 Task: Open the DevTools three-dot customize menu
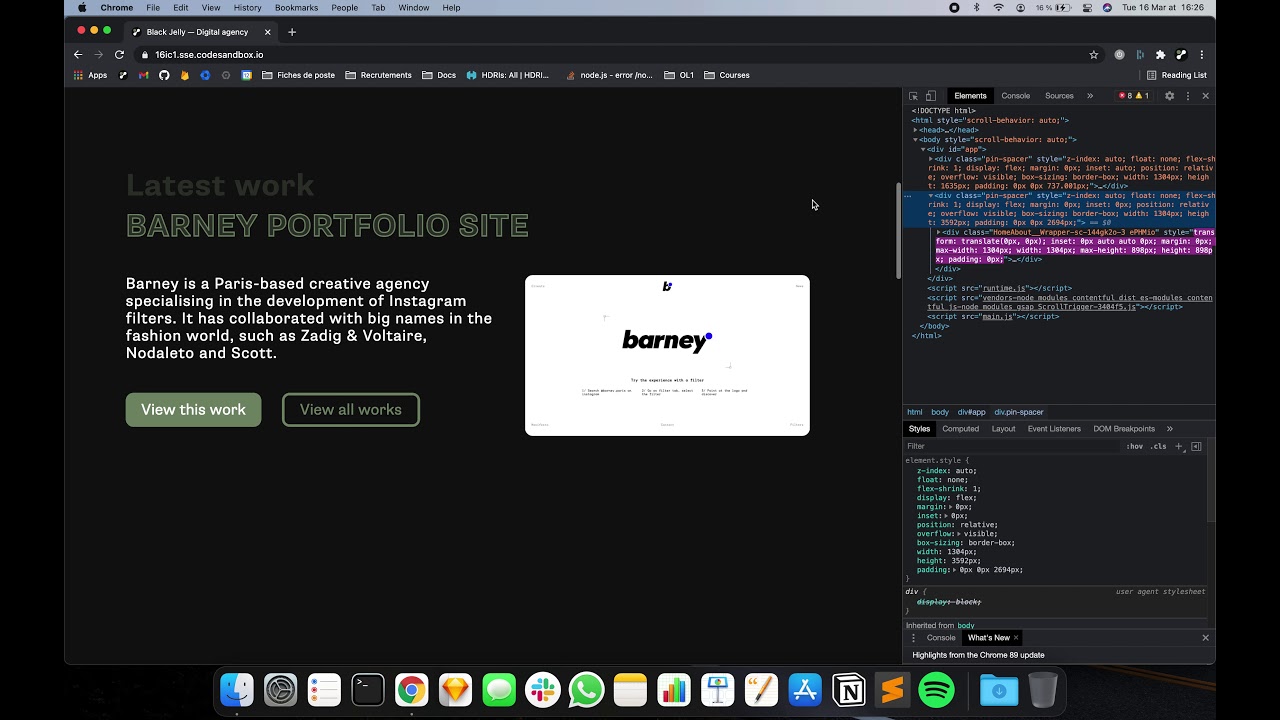click(1188, 96)
